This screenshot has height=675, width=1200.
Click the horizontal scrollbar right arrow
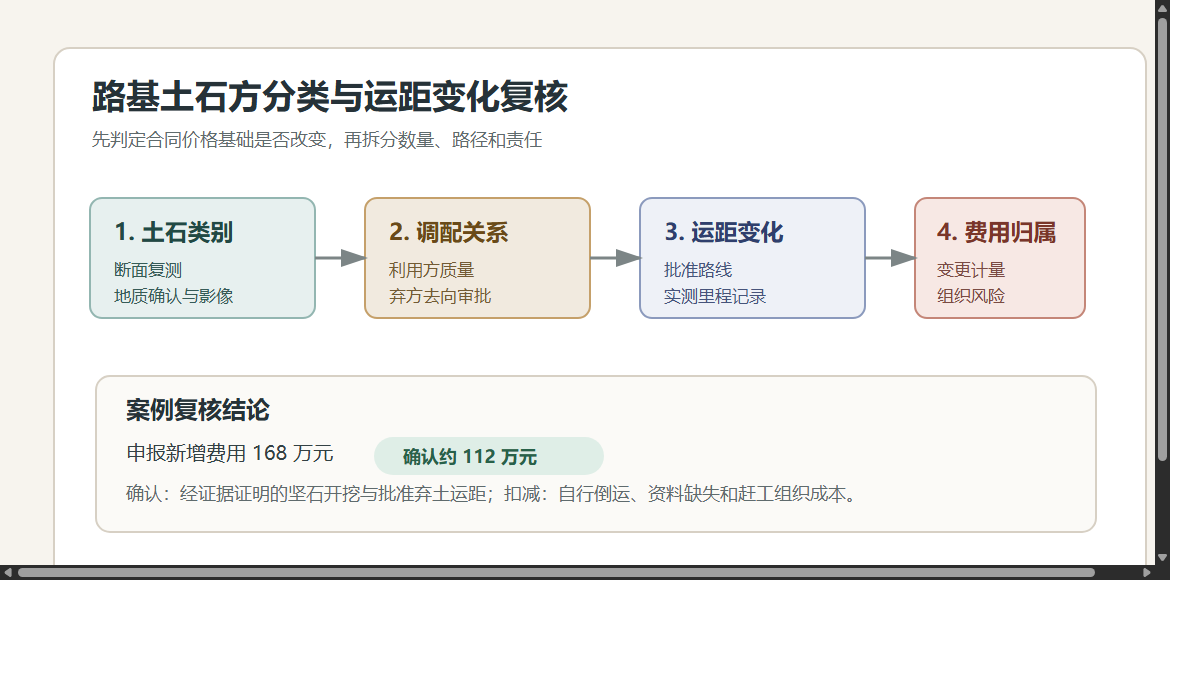(x=1147, y=572)
